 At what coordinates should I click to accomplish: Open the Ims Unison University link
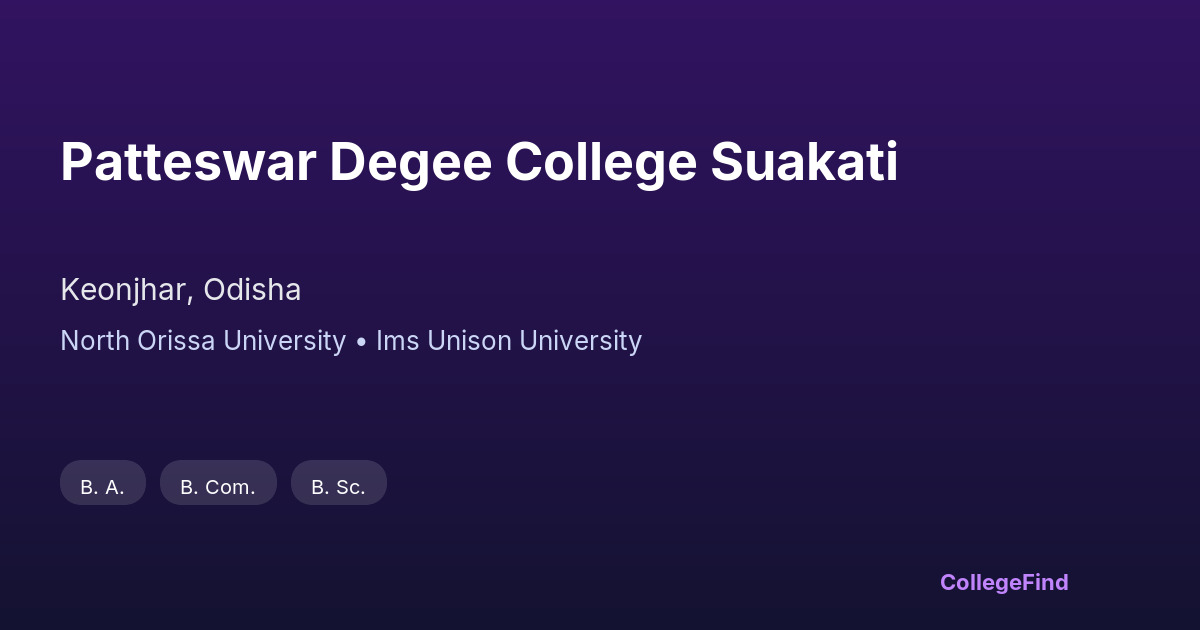[509, 341]
